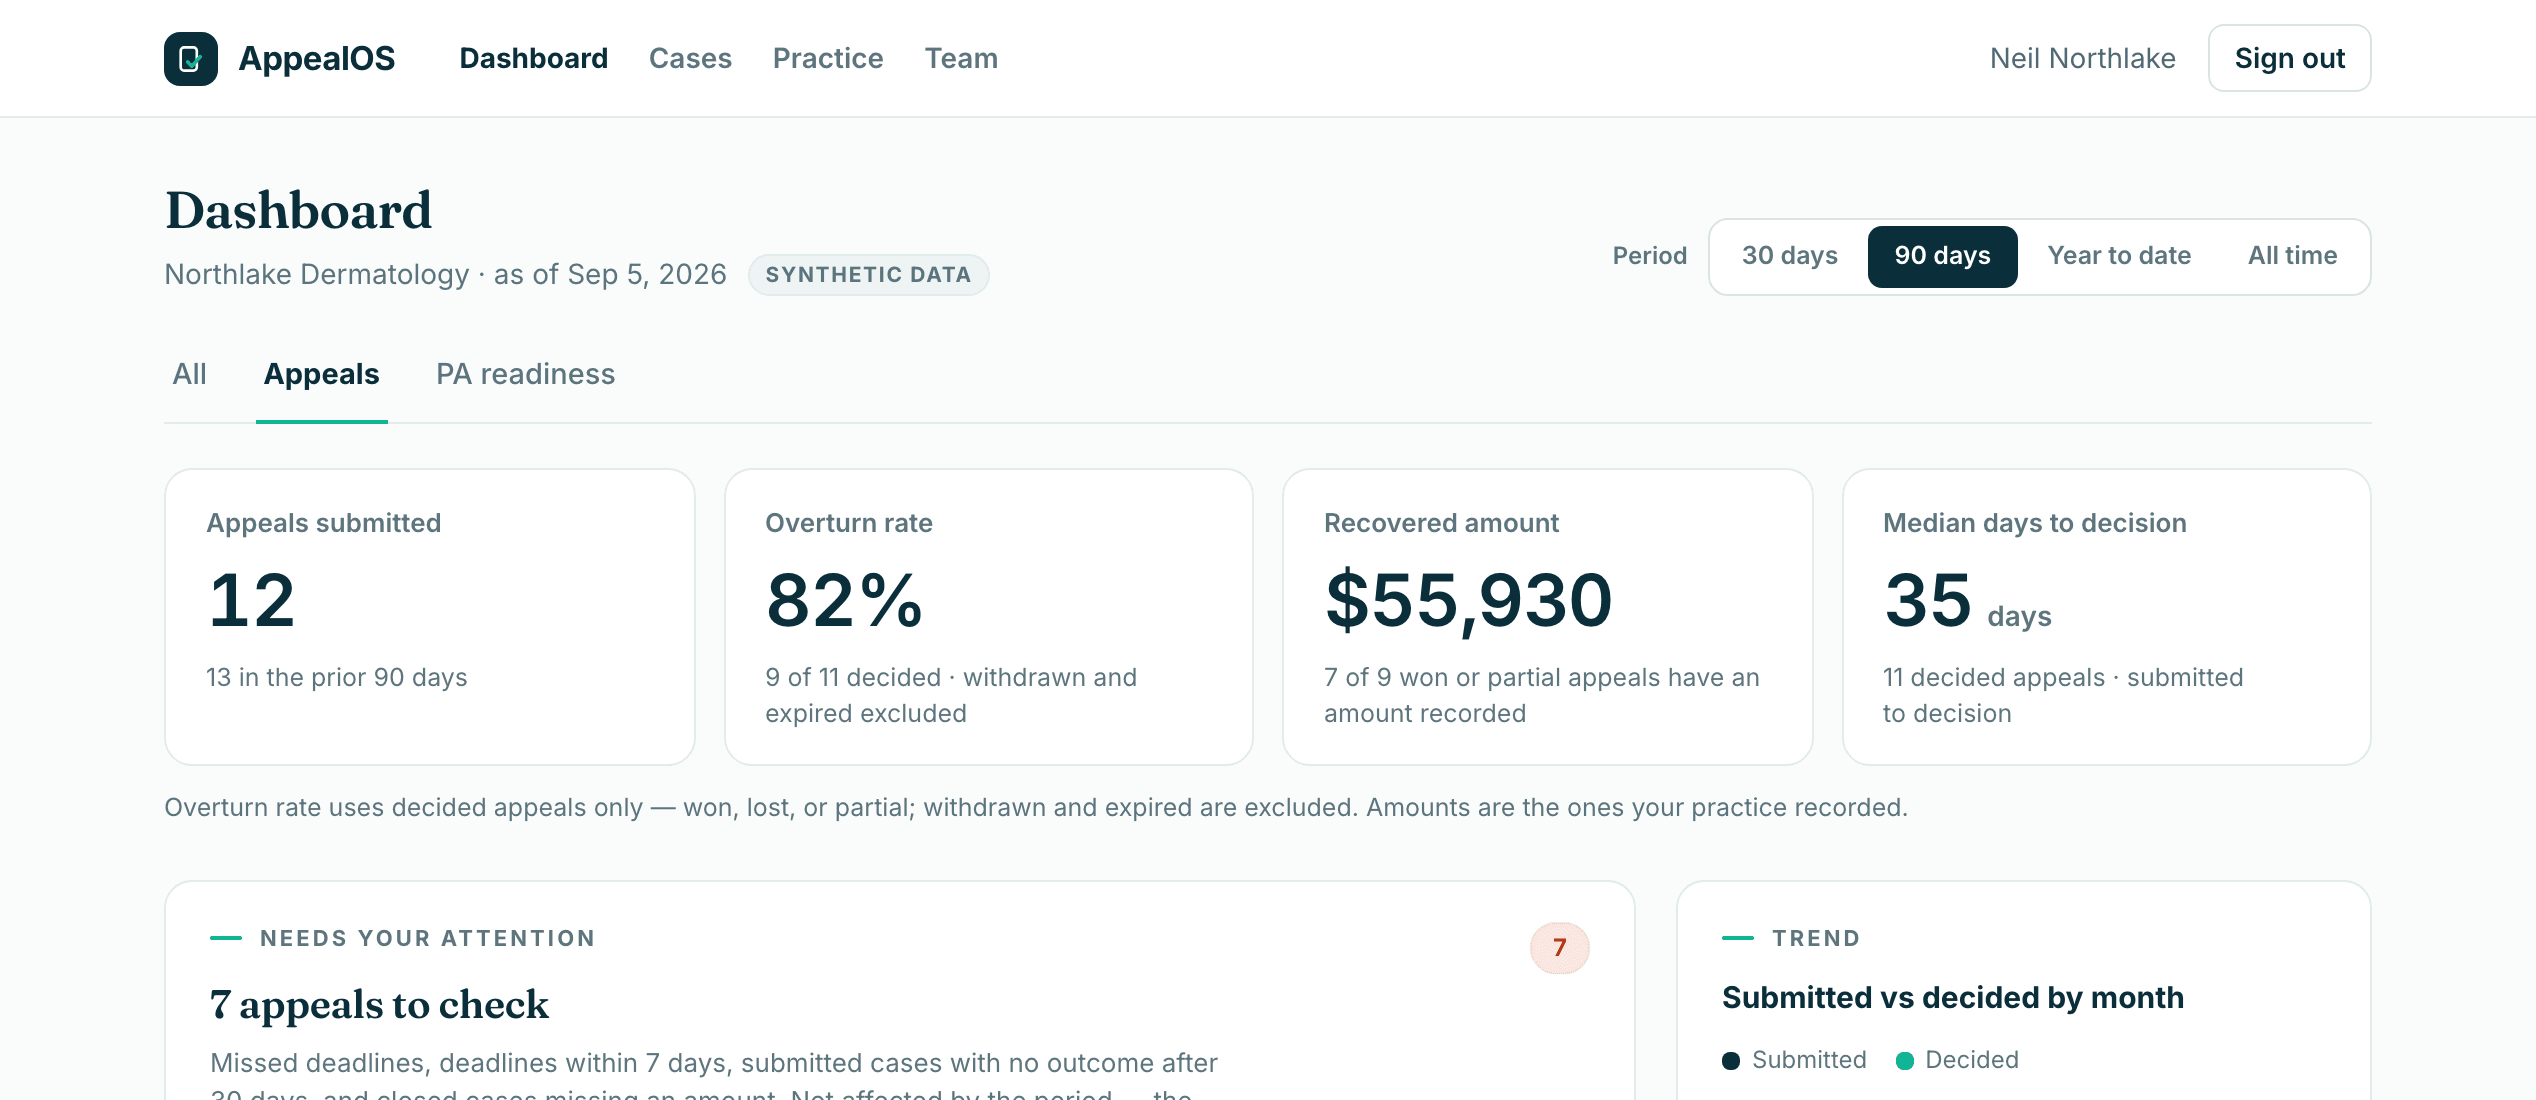Switch to the All tab

pos(190,375)
